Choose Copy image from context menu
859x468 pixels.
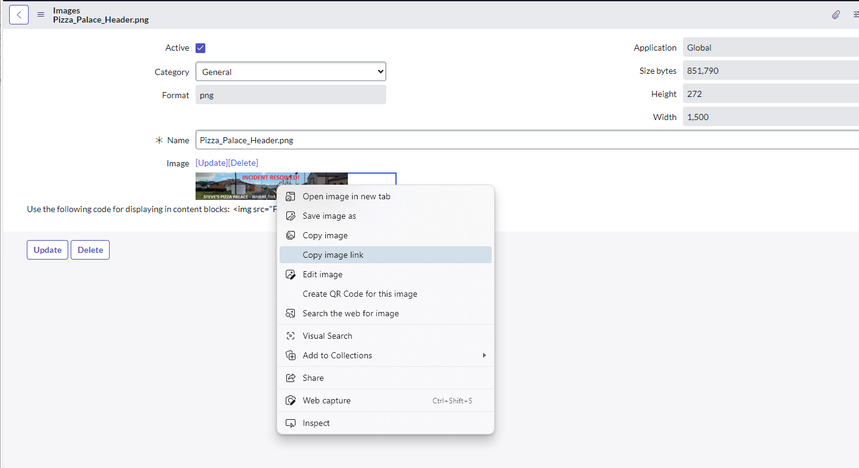386,235
